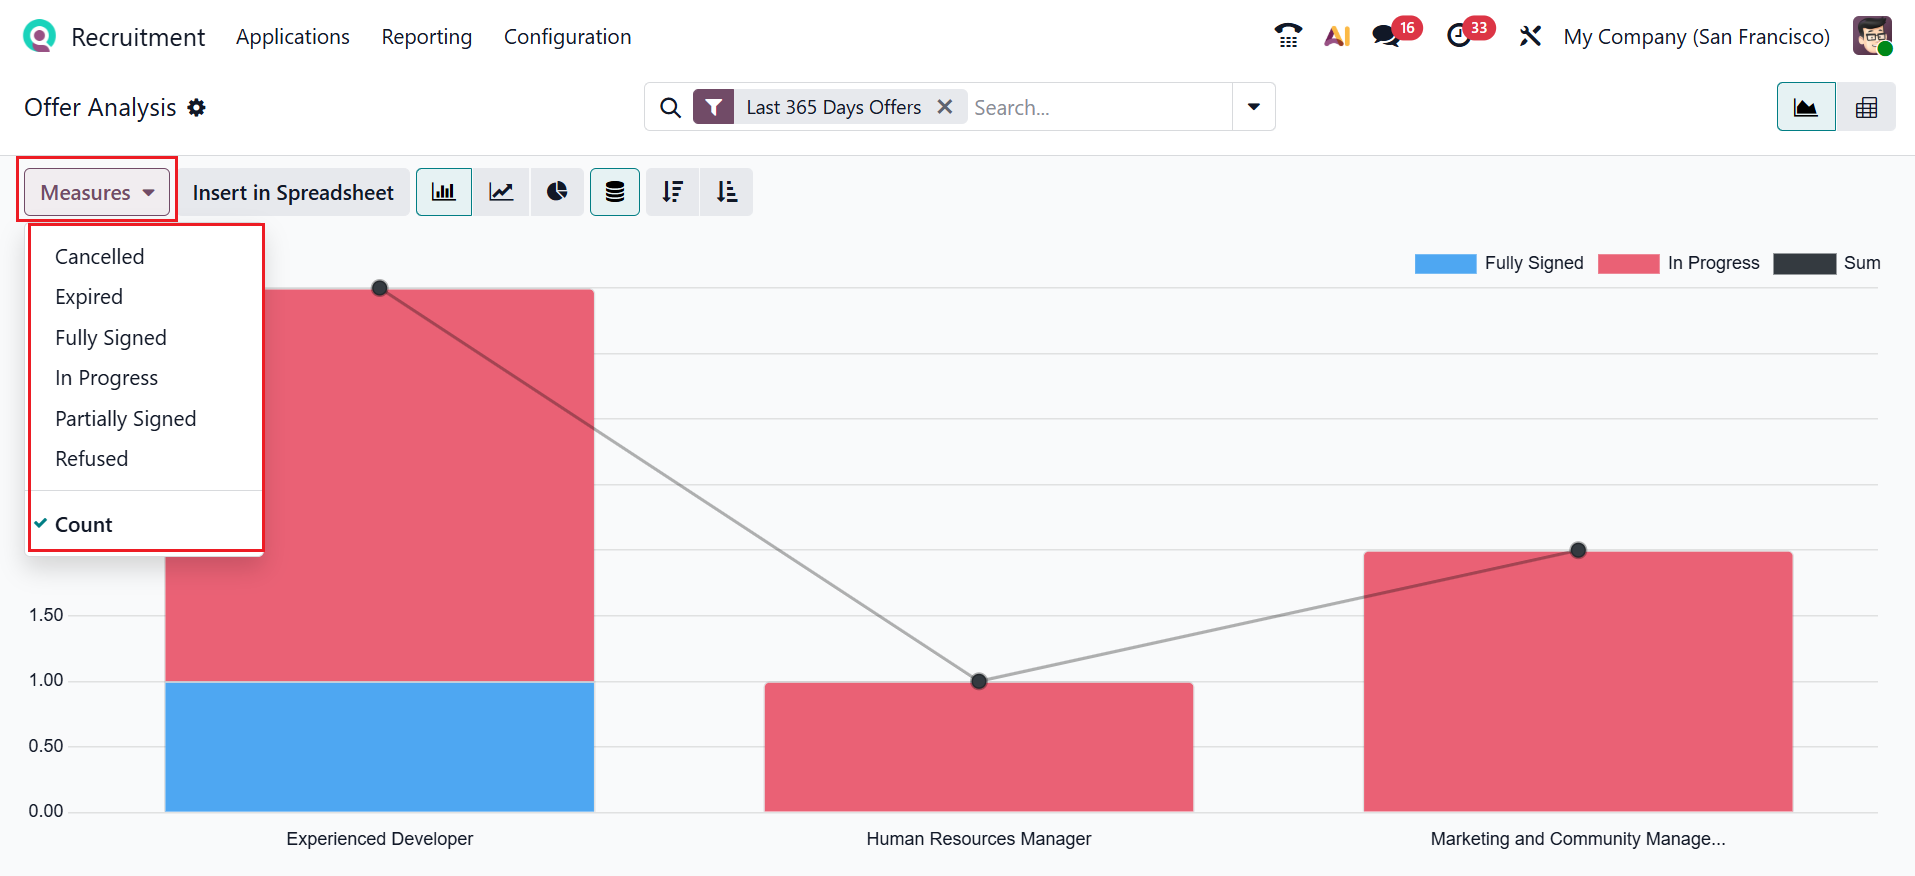Screen dimensions: 1915x876
Task: Click Insert in Spreadsheet button
Action: pyautogui.click(x=293, y=192)
